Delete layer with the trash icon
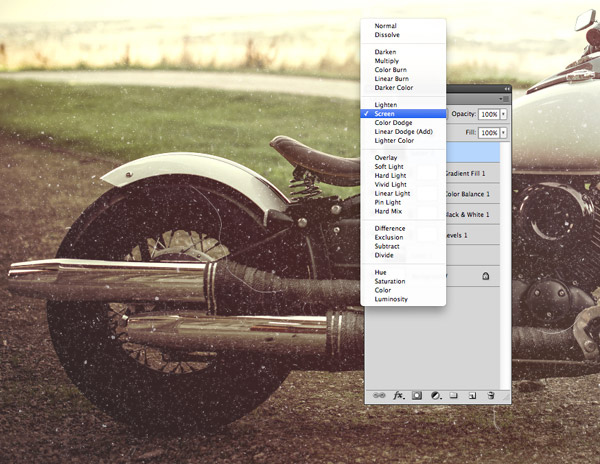Viewport: 600px width, 464px height. [491, 396]
